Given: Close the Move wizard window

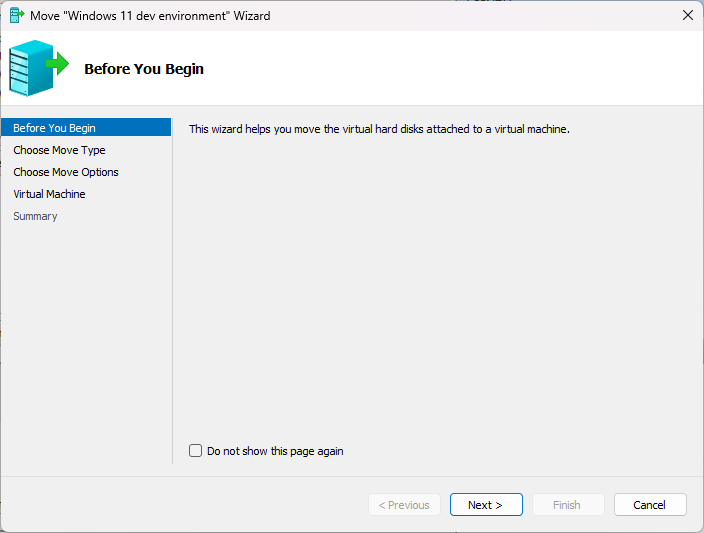Looking at the screenshot, I should click(x=687, y=16).
